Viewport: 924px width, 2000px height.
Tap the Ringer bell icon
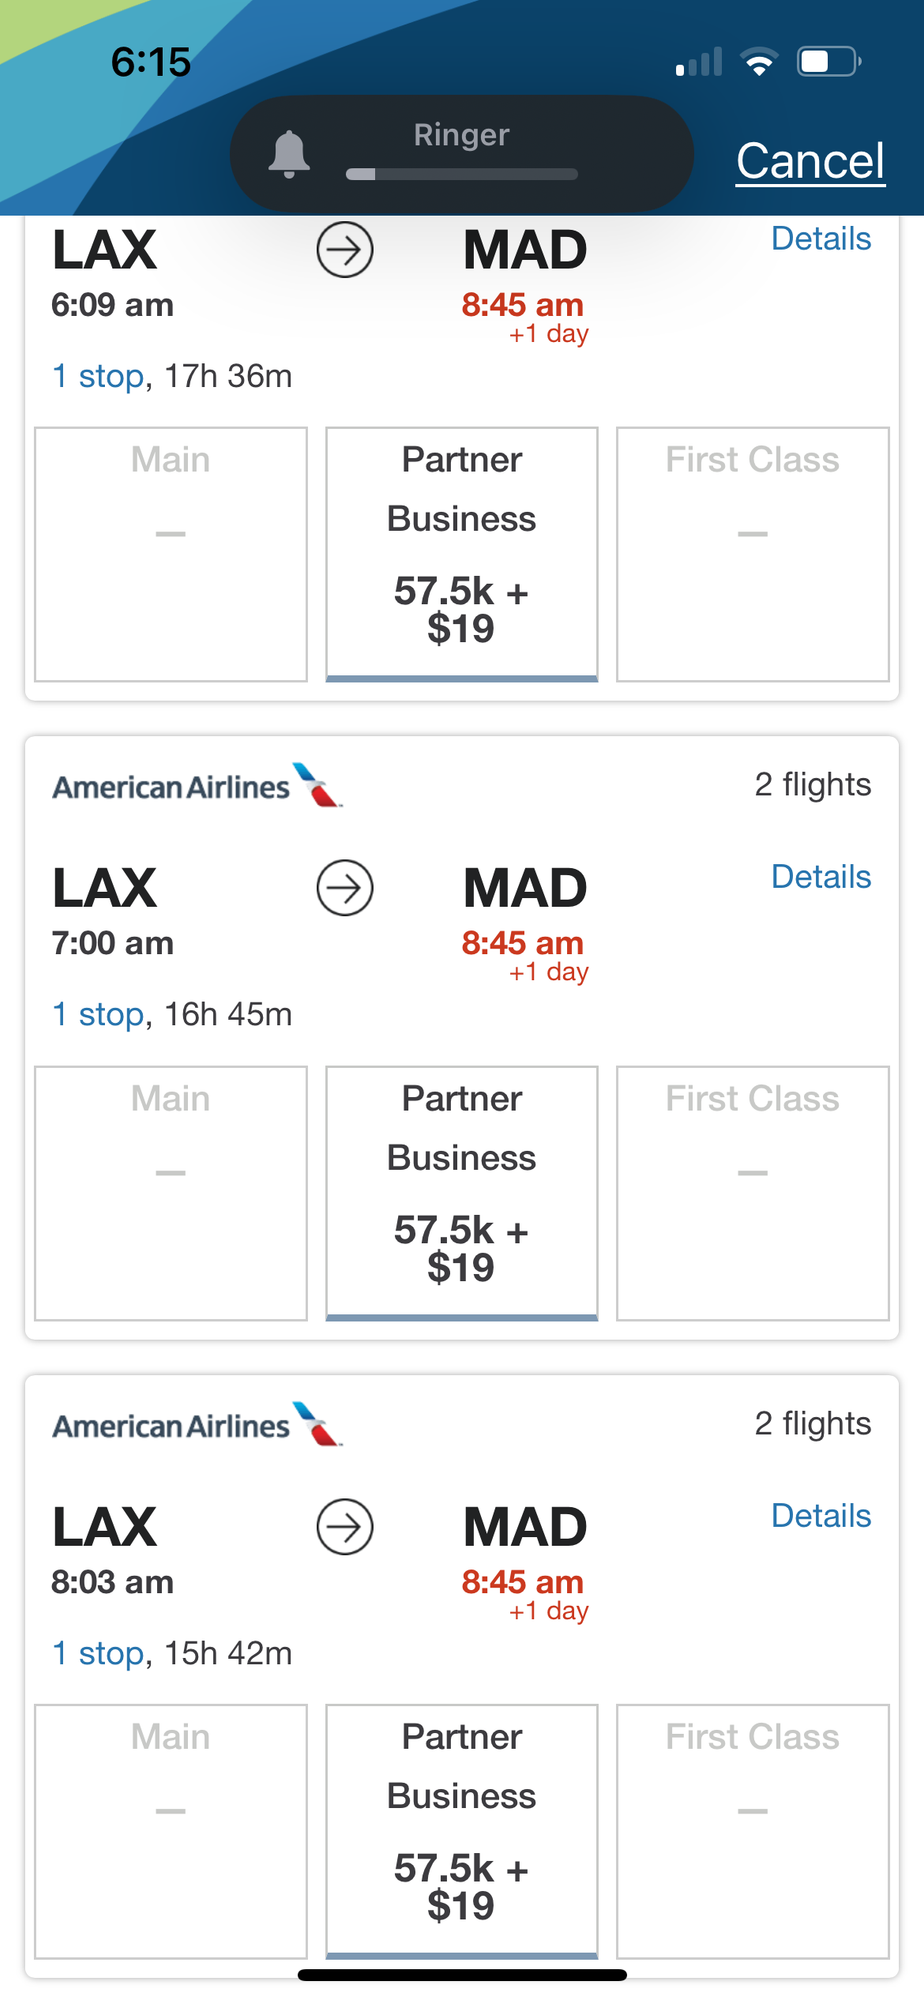289,155
